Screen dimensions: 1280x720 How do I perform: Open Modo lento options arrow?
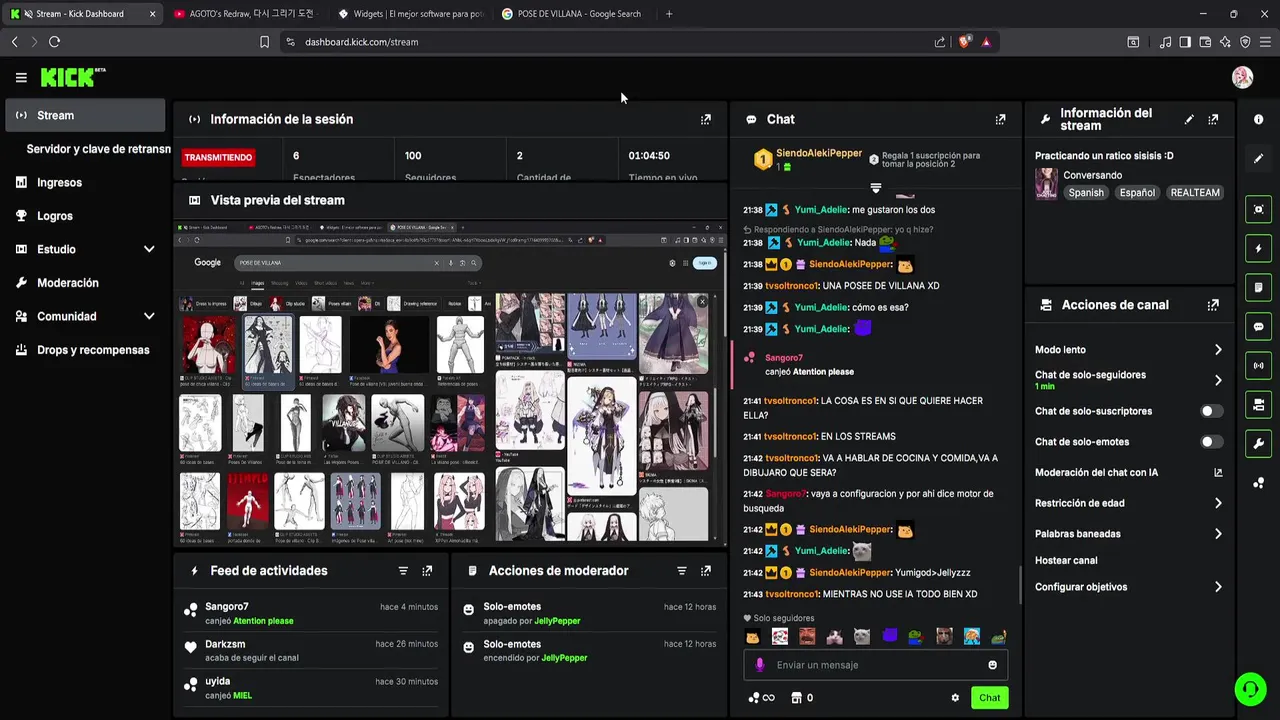[x=1218, y=350]
